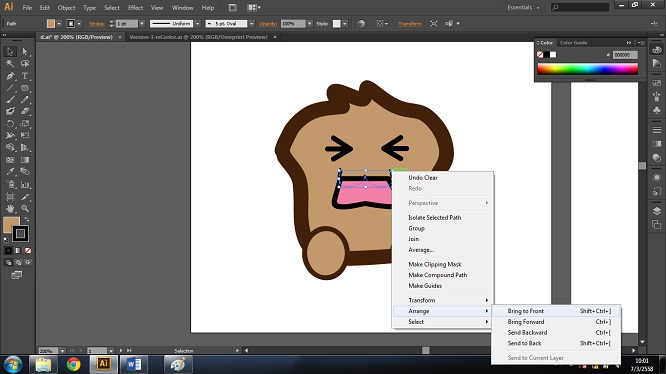Open graphic Style dropdown
The width and height of the screenshot is (666, 374).
coord(344,24)
